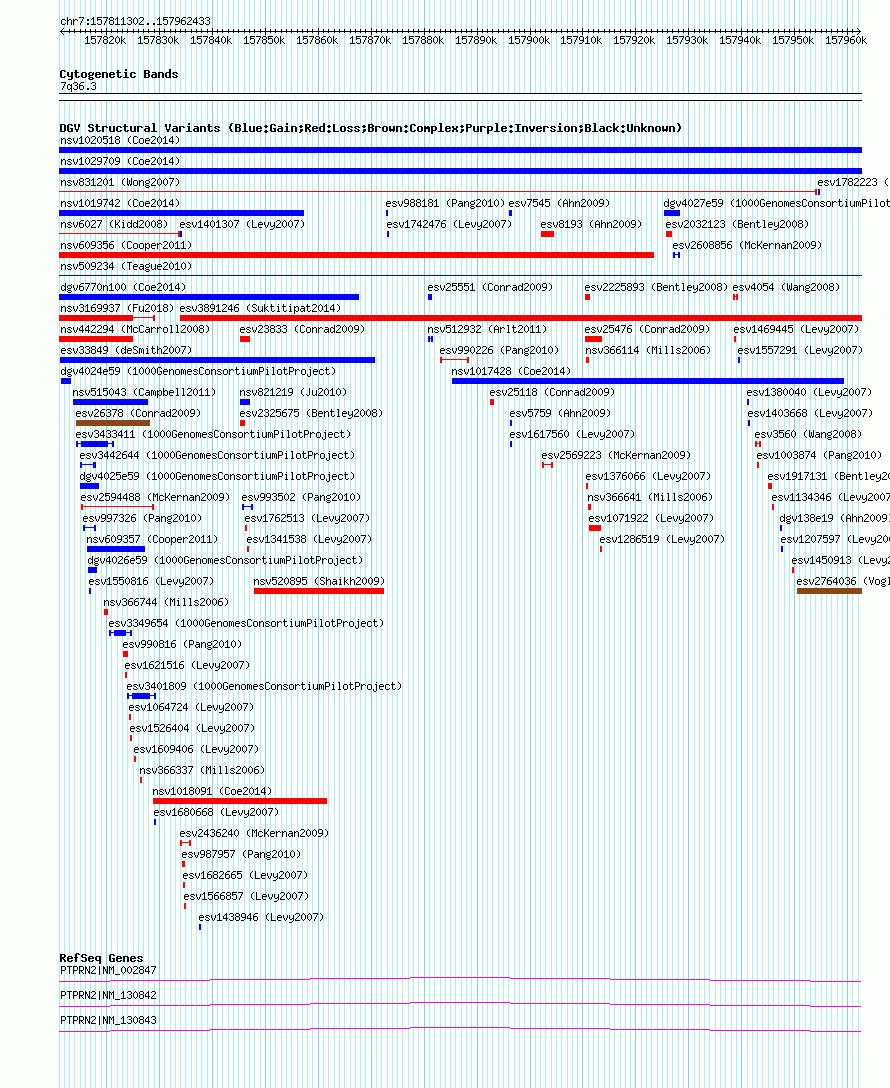Click the brown esv26378 (Conrad2009) bar

112,423
